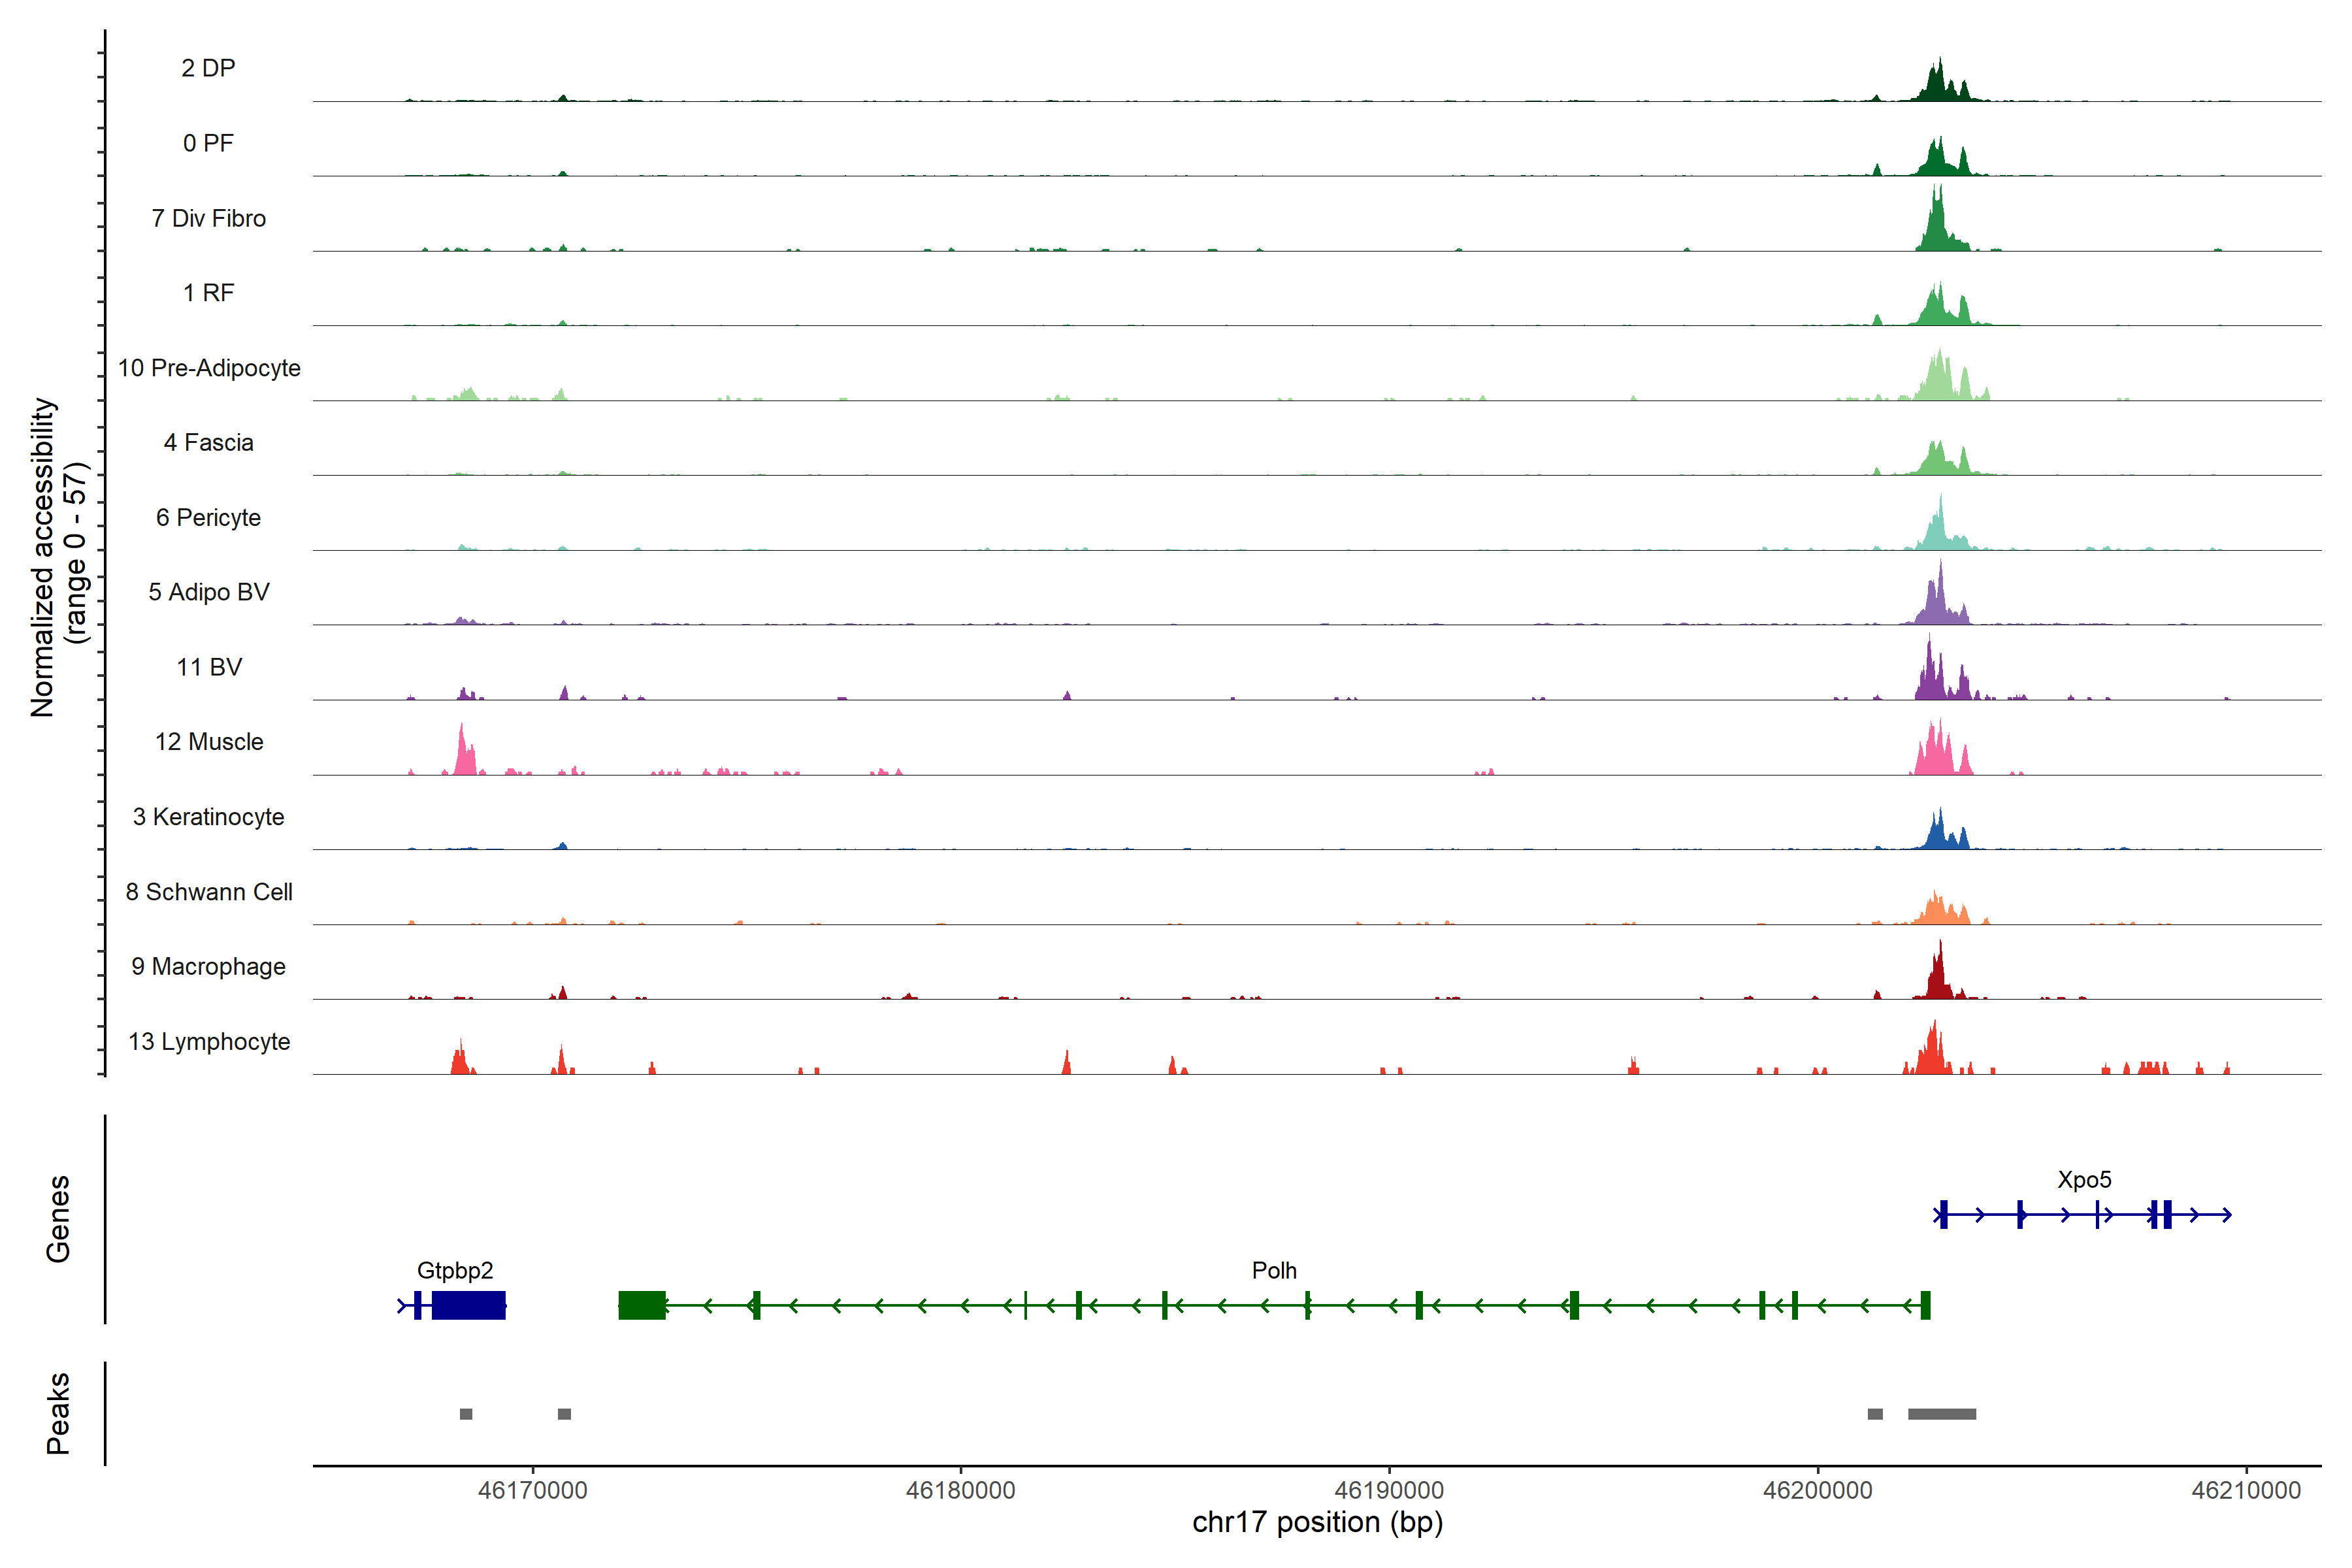Click the 46200000 axis tick label

(x=1817, y=1490)
